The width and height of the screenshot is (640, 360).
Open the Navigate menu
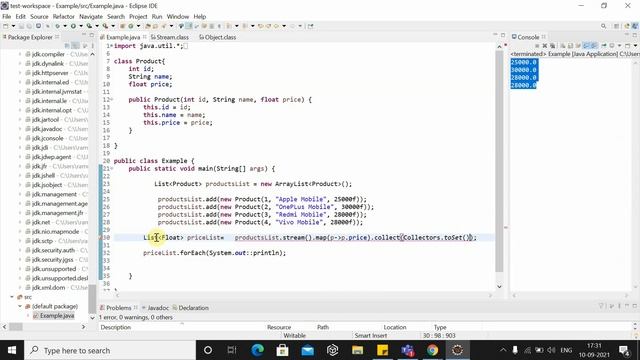pyautogui.click(x=91, y=16)
